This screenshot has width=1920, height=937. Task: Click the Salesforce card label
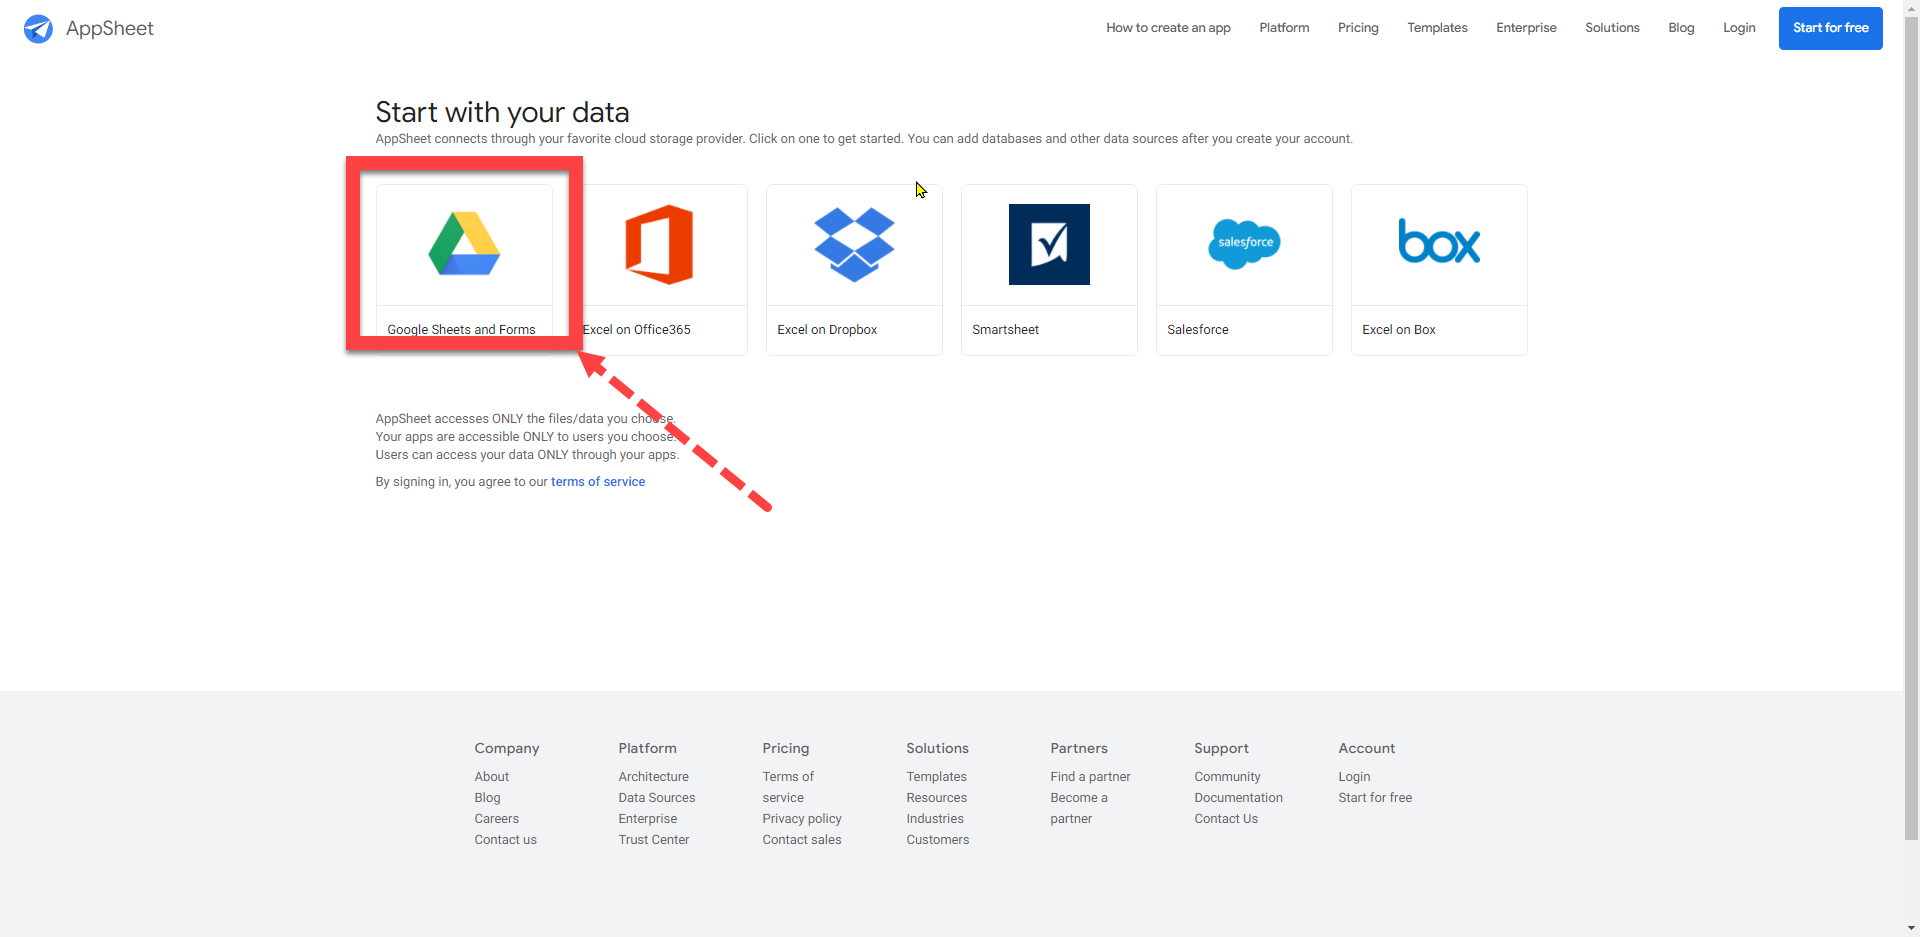point(1197,329)
